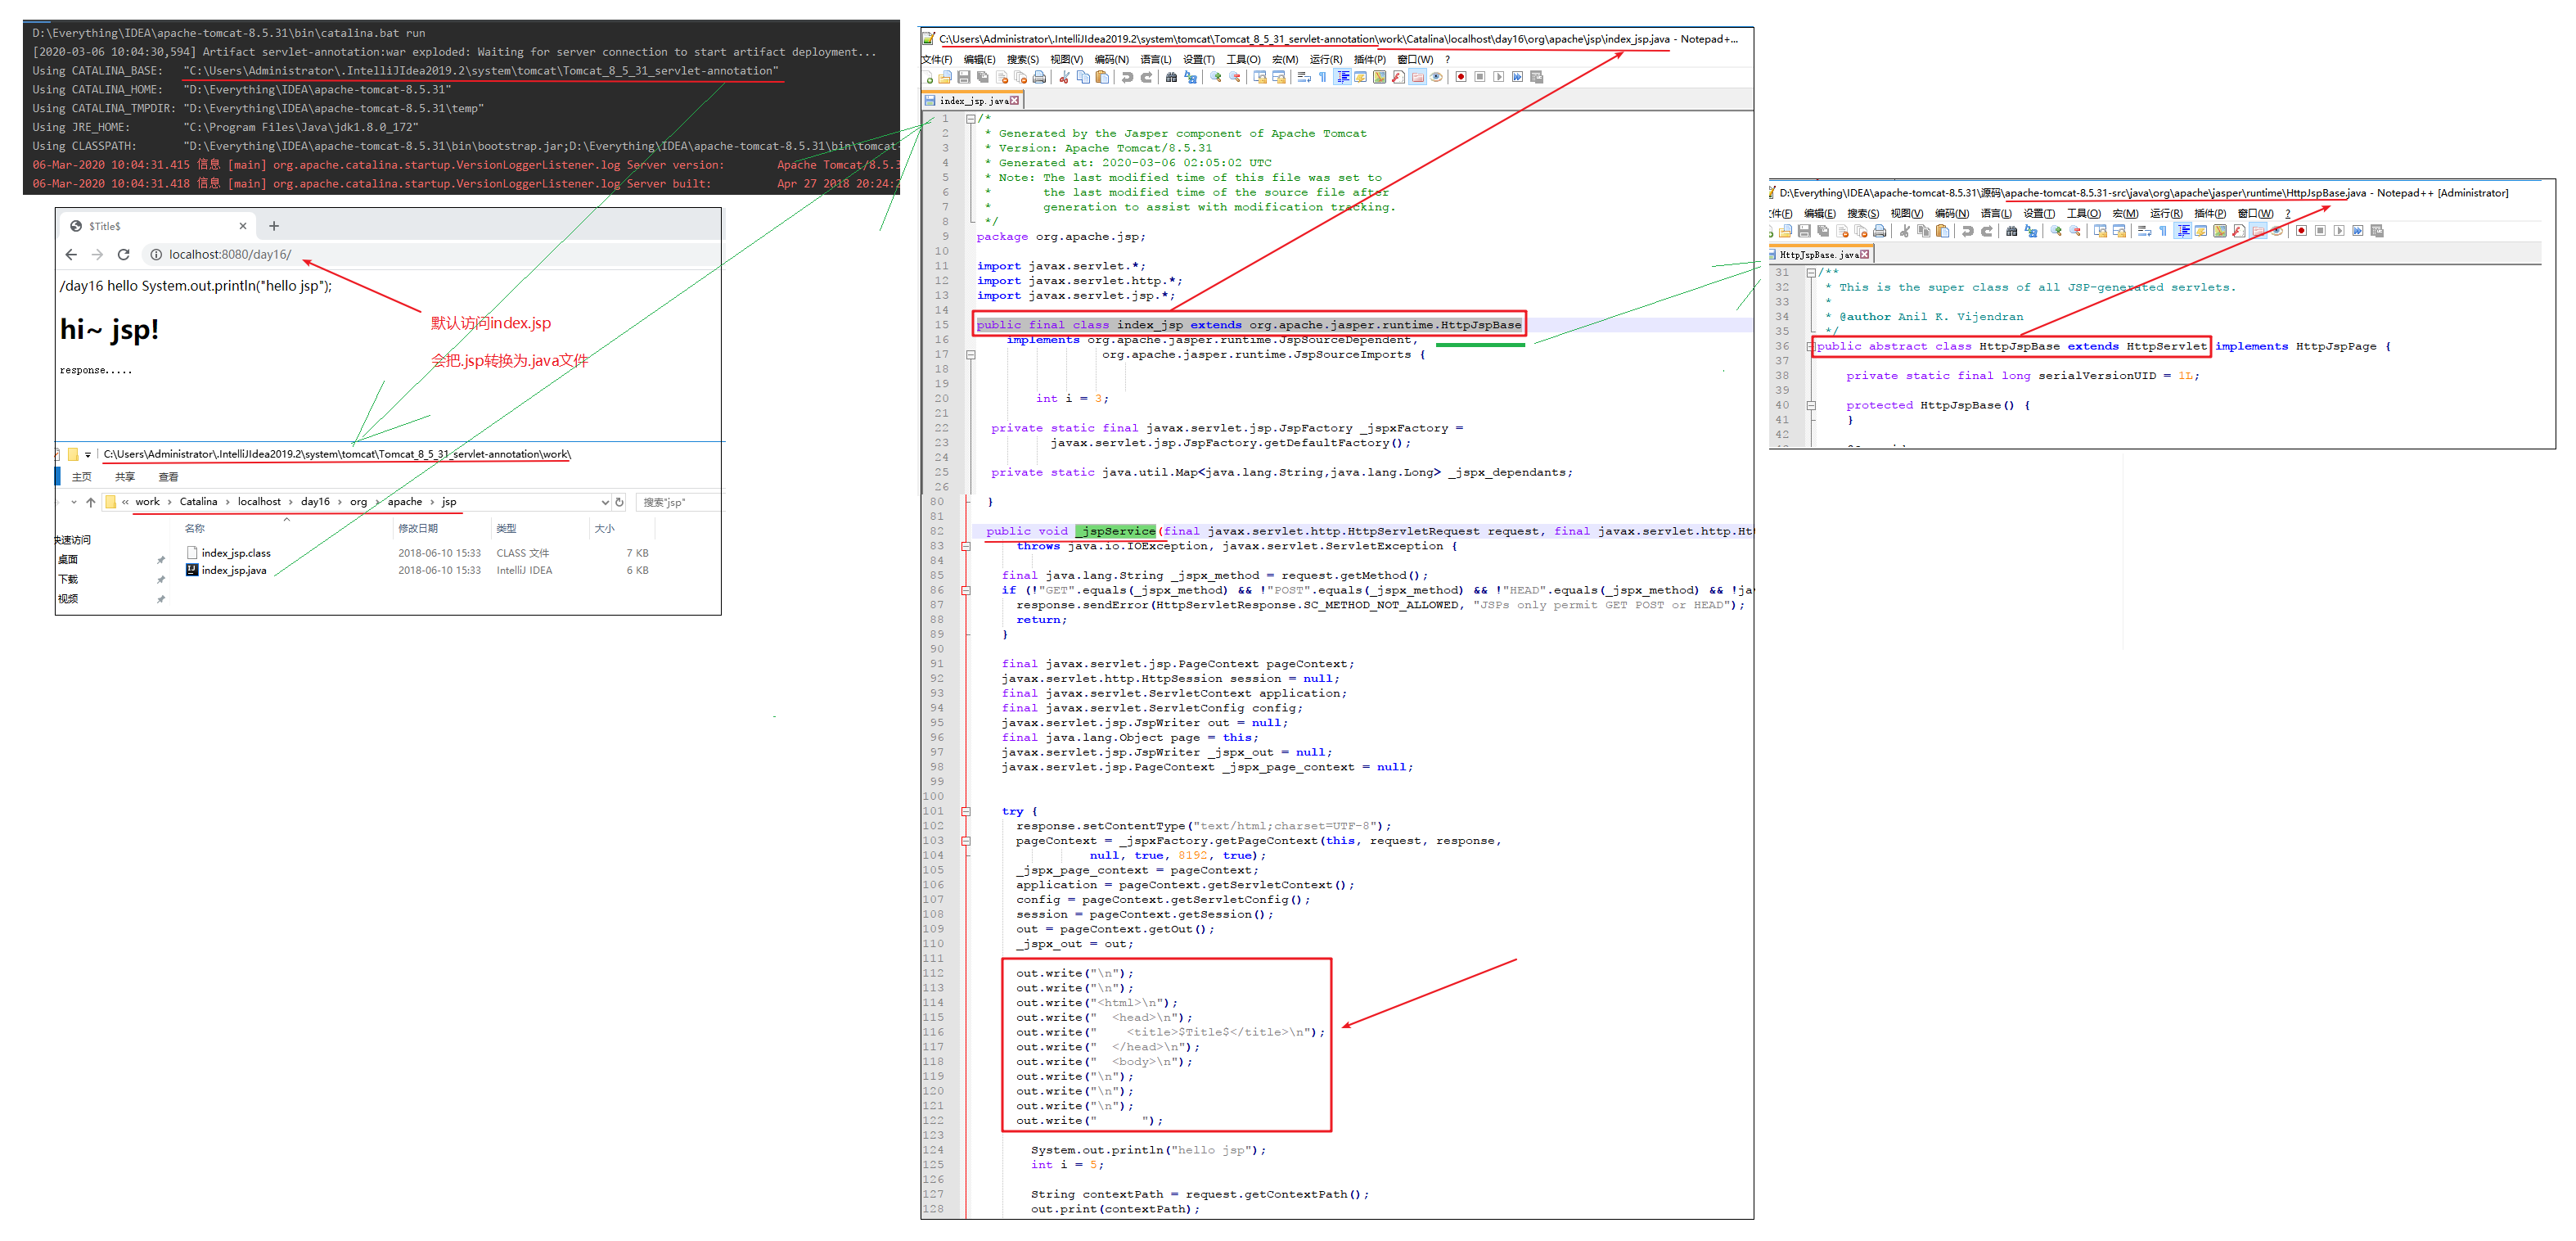
Task: Toggle word wrap icon in index_jsp.java Notepad++ toolbar
Action: coord(1304,77)
